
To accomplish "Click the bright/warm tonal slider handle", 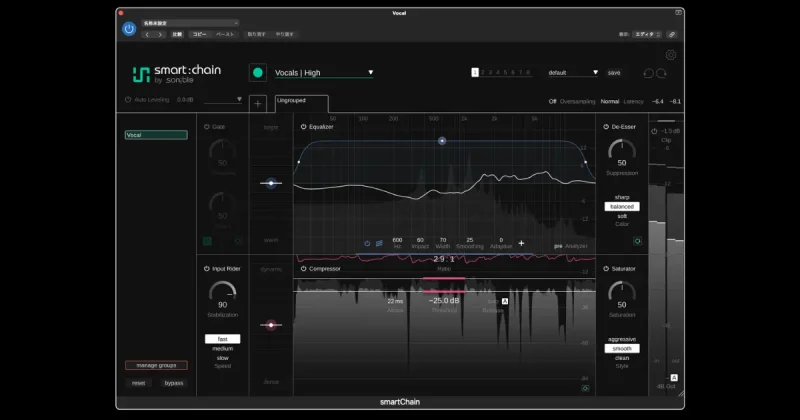I will pos(271,183).
